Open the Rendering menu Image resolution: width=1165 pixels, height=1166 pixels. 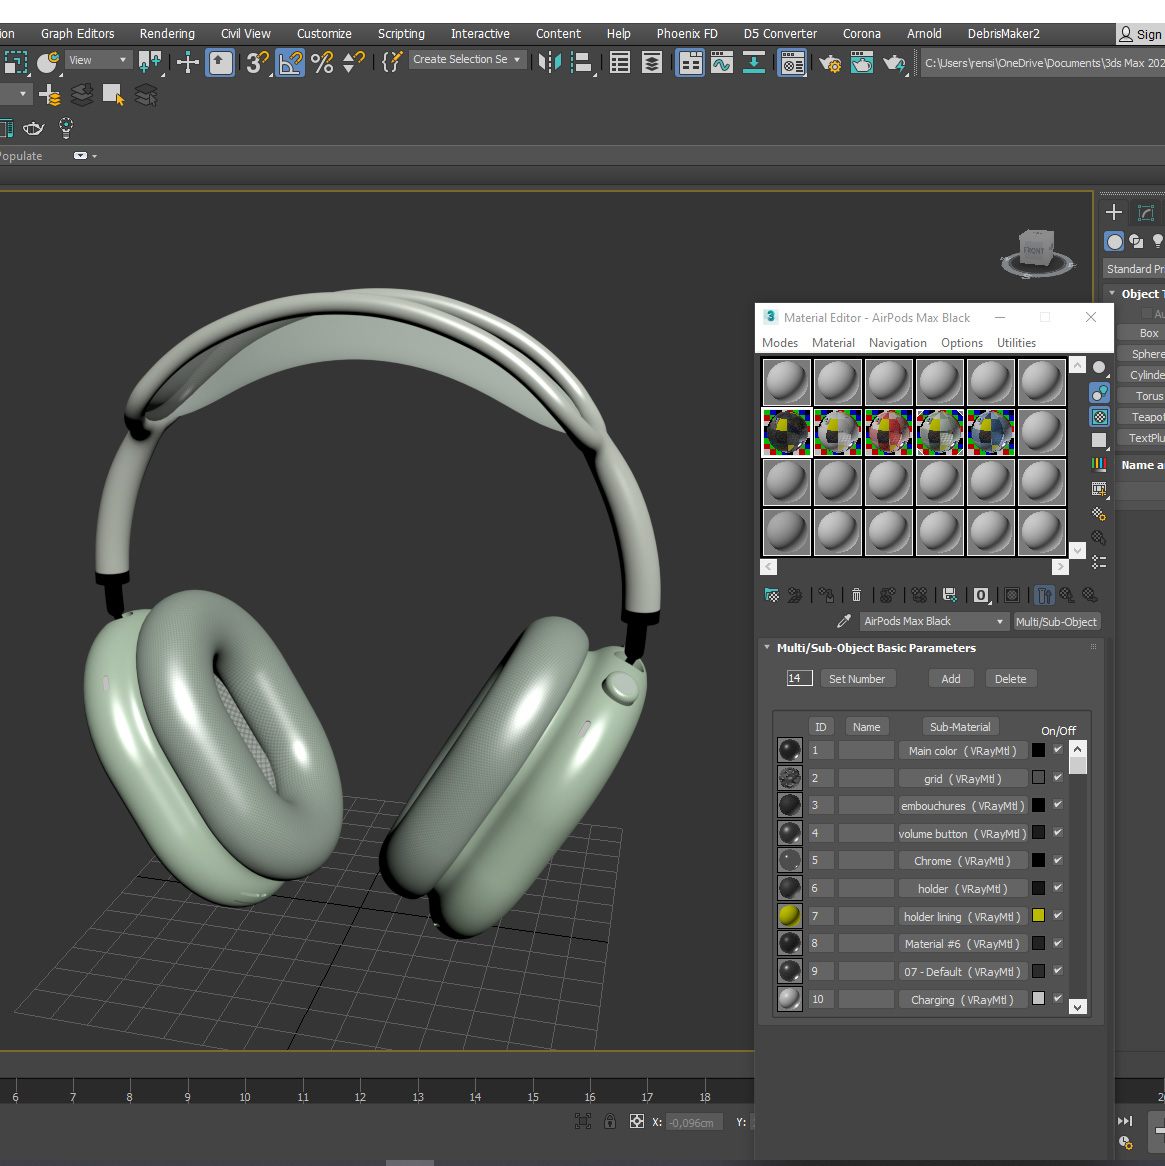coord(167,33)
